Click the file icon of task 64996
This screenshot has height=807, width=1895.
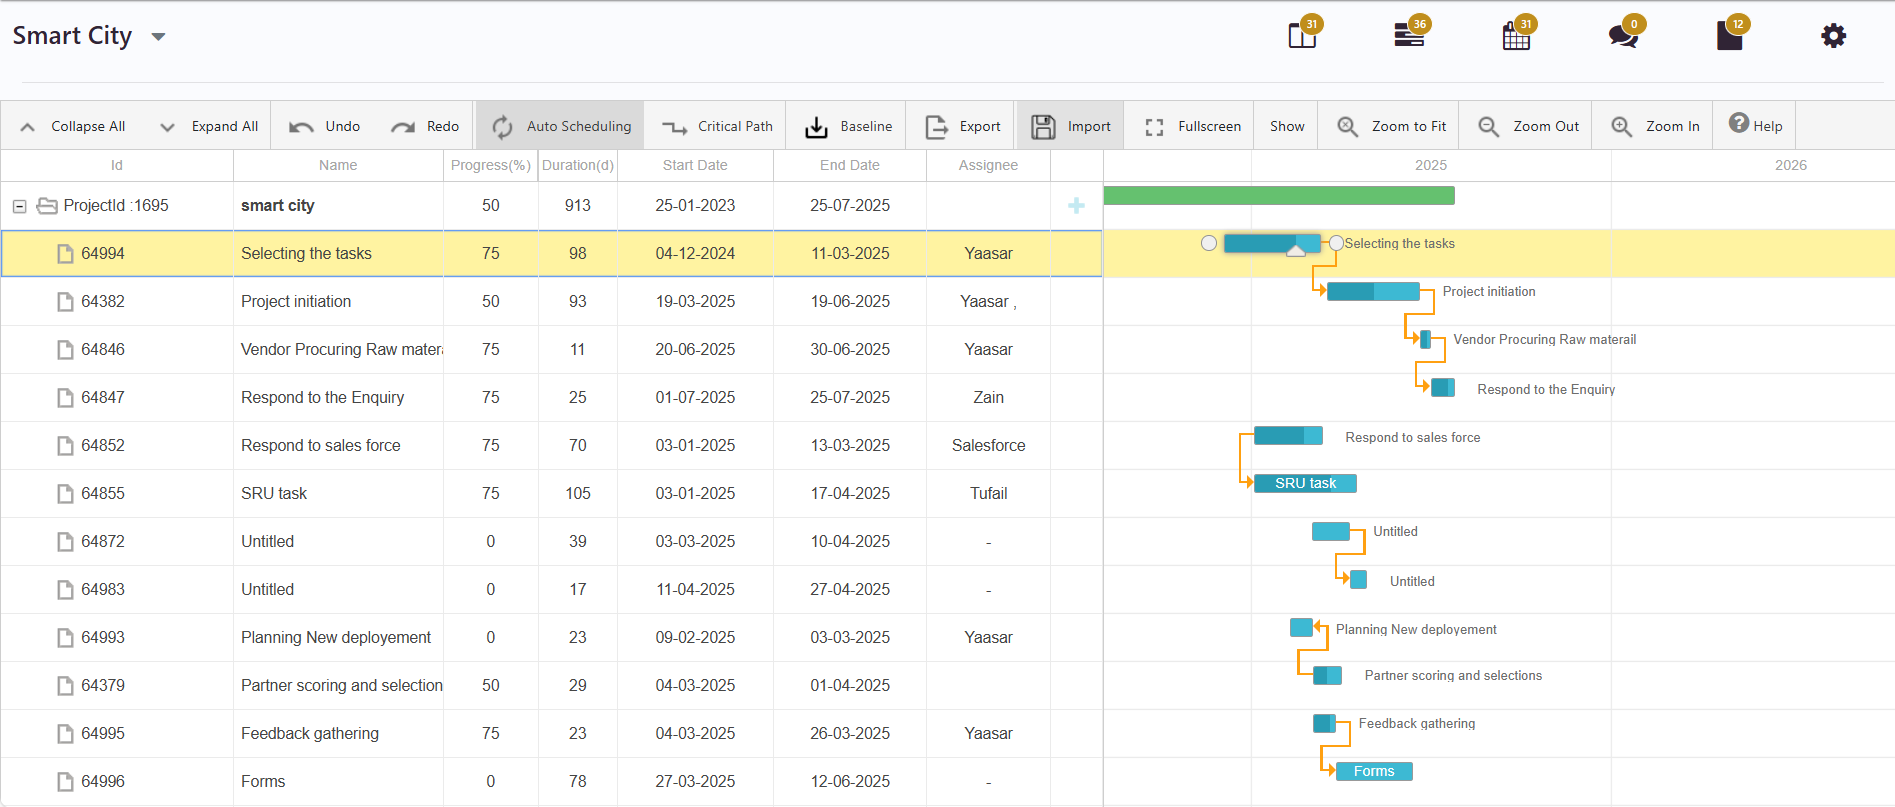tap(65, 782)
